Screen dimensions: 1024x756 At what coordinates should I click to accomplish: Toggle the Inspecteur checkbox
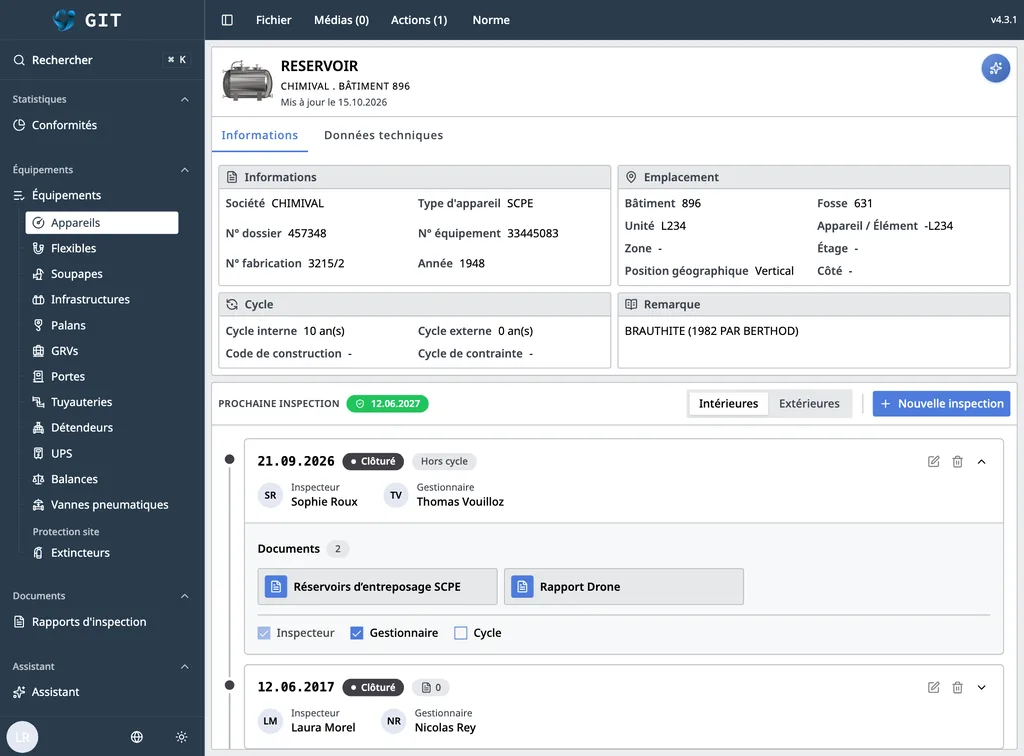pyautogui.click(x=264, y=633)
